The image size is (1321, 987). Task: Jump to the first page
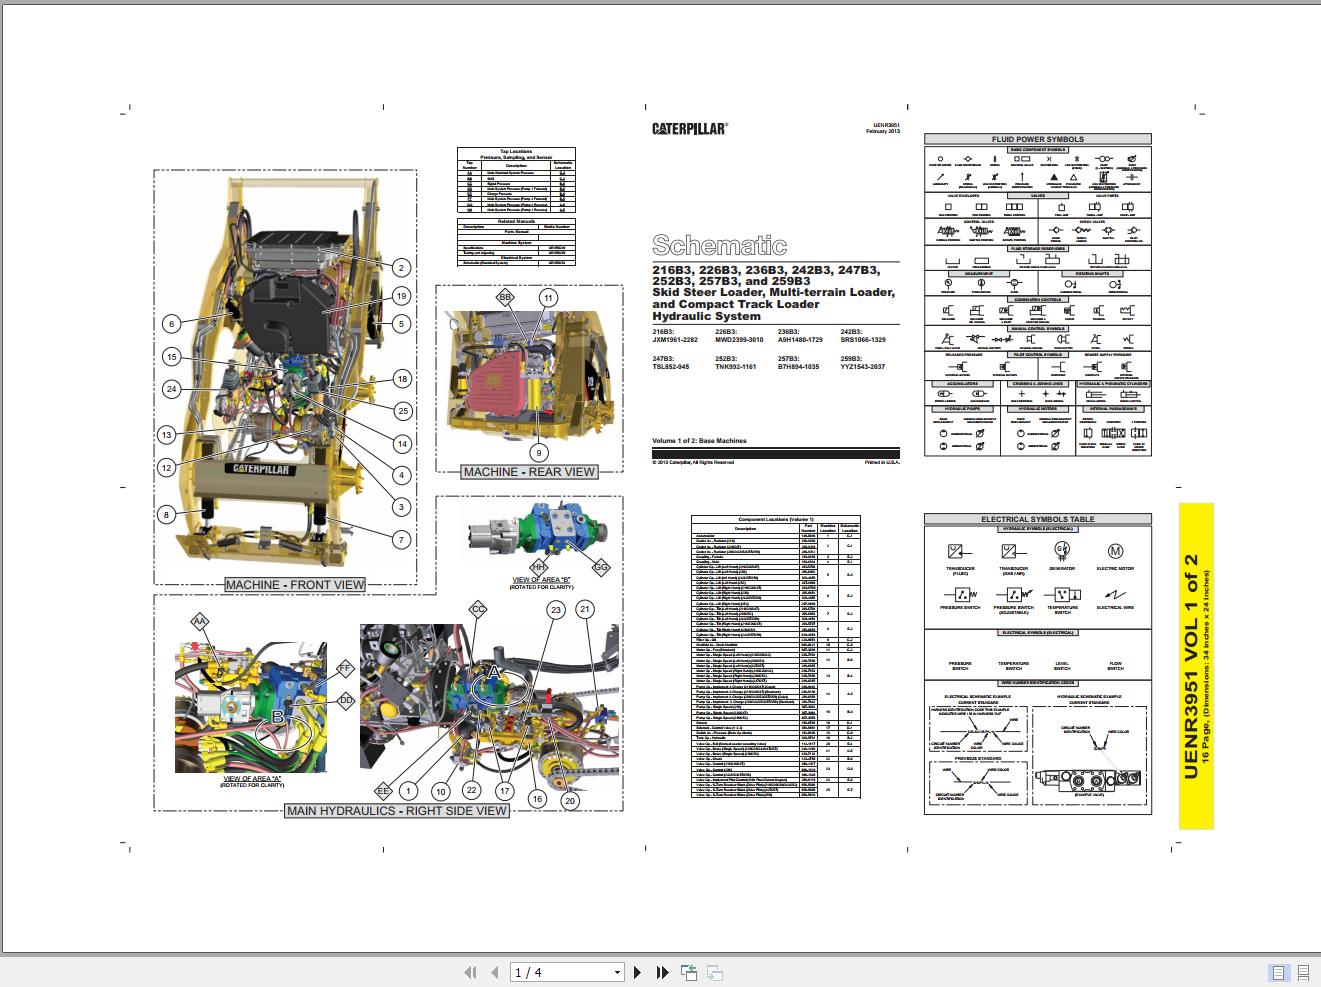click(471, 971)
